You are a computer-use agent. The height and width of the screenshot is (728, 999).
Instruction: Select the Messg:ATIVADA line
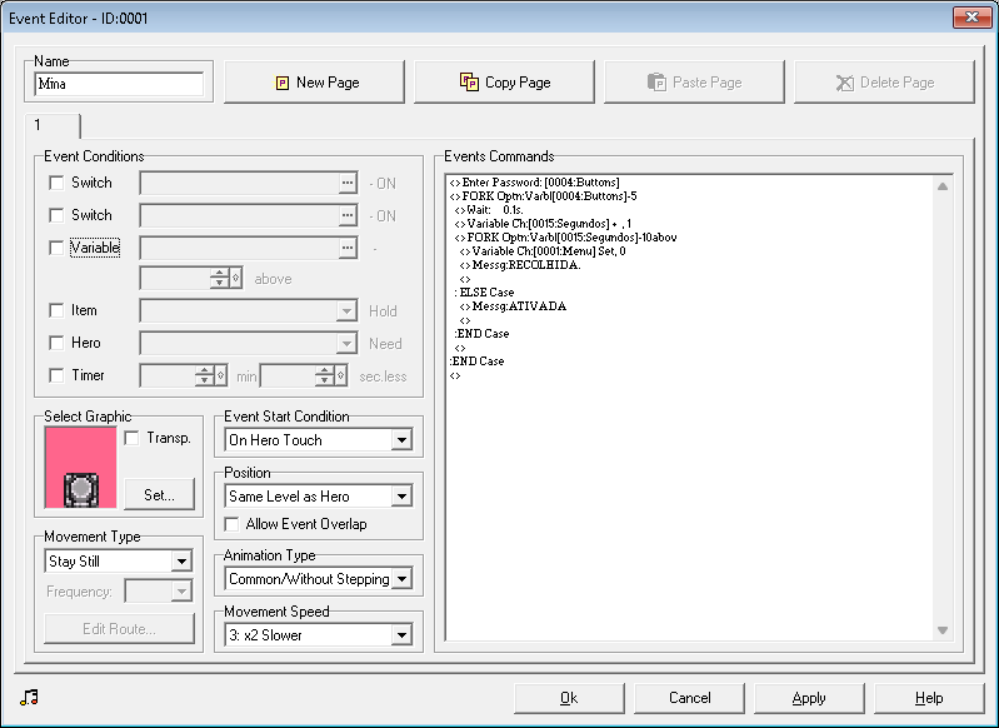pyautogui.click(x=513, y=306)
